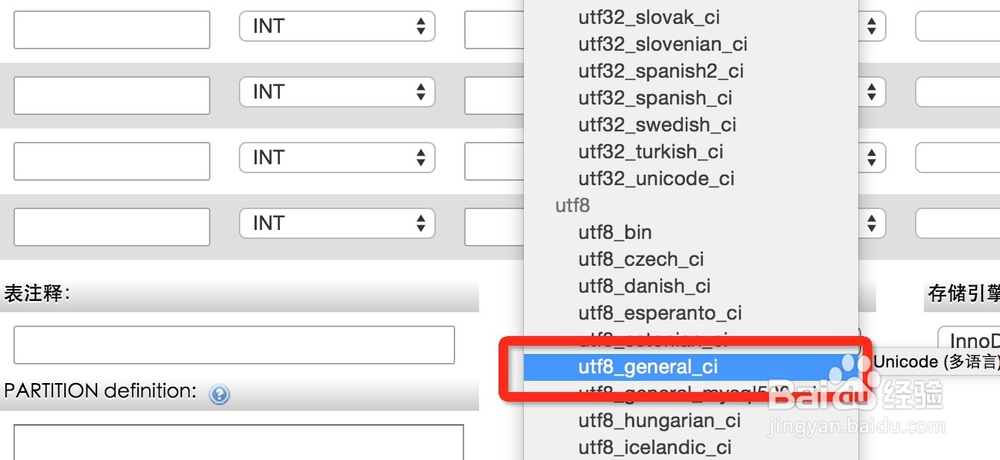Click the first row column name field
1000x460 pixels.
pyautogui.click(x=111, y=29)
